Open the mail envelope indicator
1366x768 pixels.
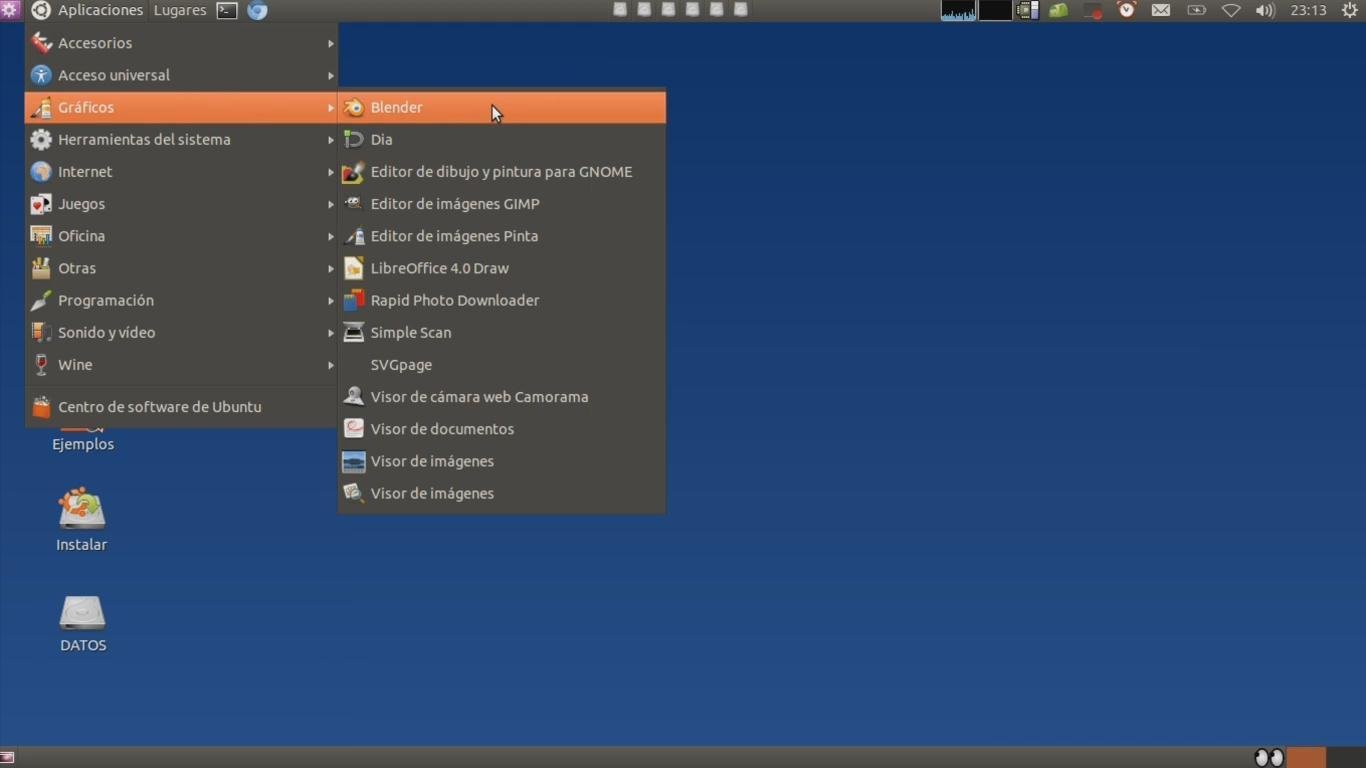pos(1161,11)
